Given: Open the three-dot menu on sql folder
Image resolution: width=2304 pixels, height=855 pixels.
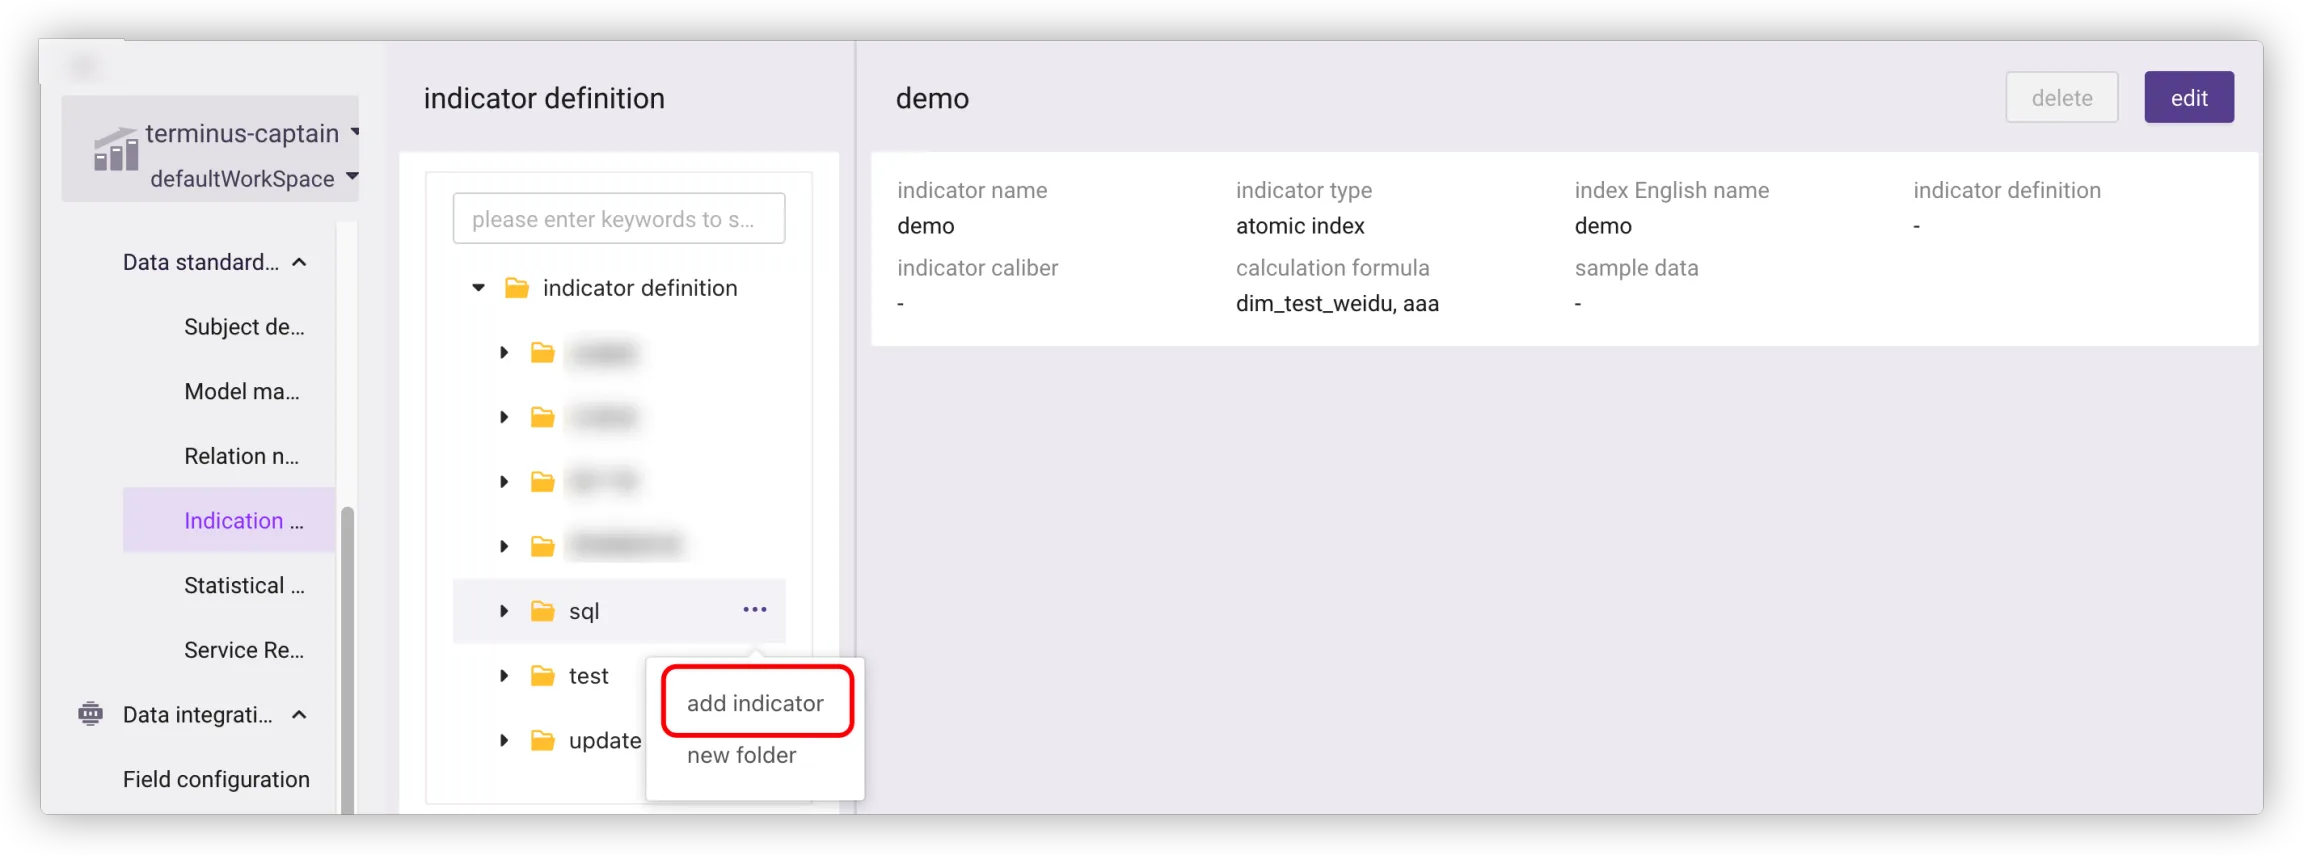Looking at the screenshot, I should 754,610.
